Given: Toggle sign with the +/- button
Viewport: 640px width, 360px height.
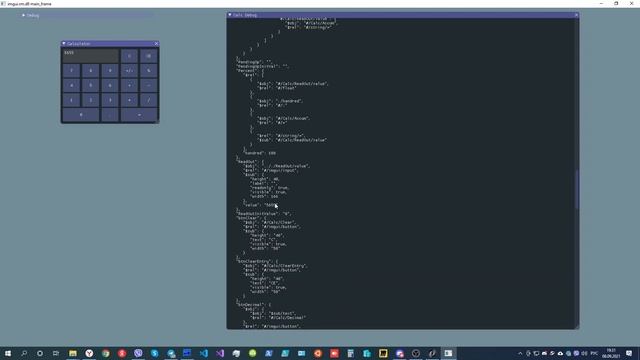Looking at the screenshot, I should [129, 71].
